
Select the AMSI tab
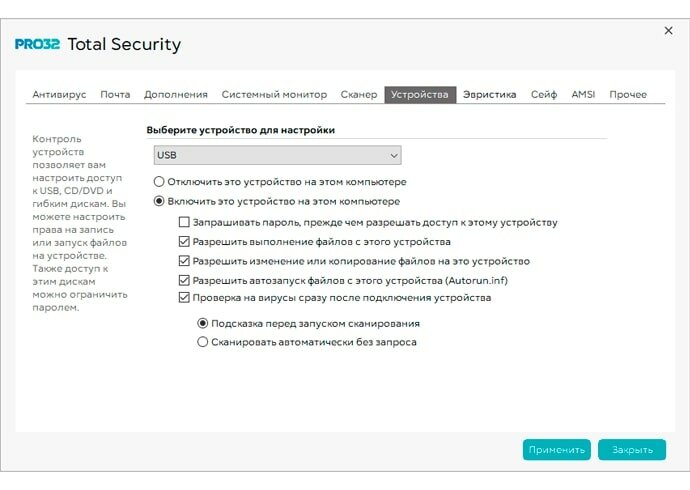tap(583, 95)
